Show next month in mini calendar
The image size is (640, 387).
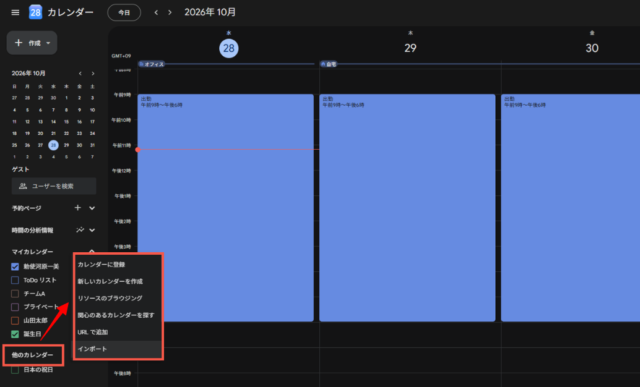click(93, 73)
